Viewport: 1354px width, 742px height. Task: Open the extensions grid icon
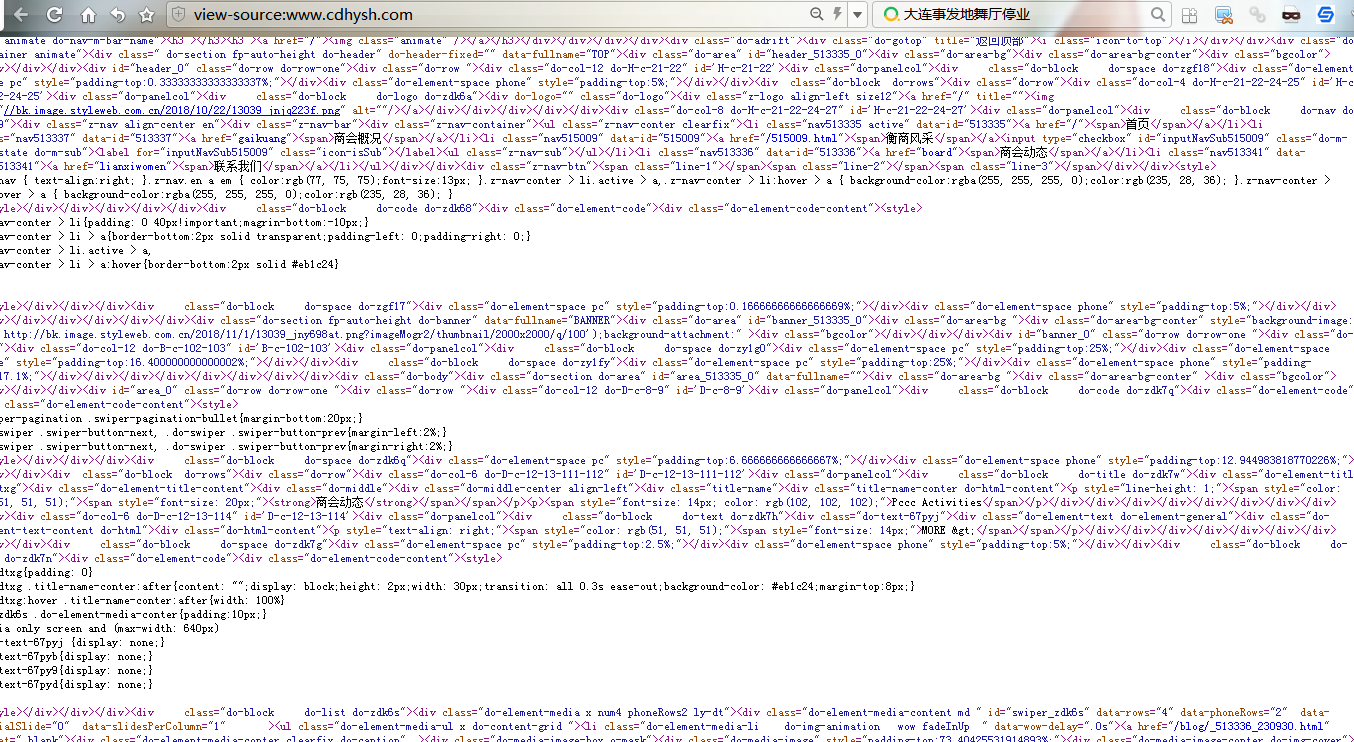(1189, 15)
